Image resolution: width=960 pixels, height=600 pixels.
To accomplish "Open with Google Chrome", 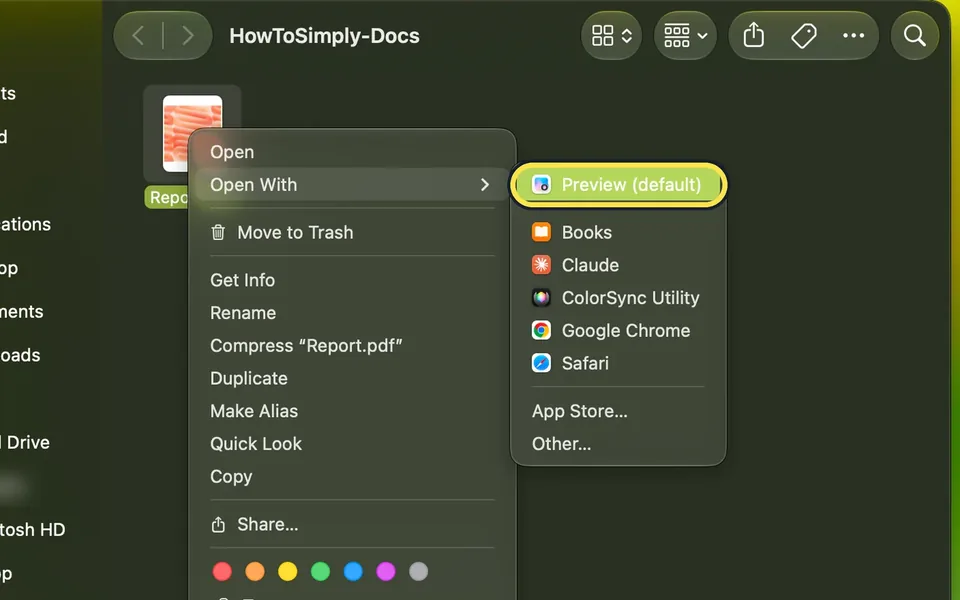I will click(x=618, y=331).
